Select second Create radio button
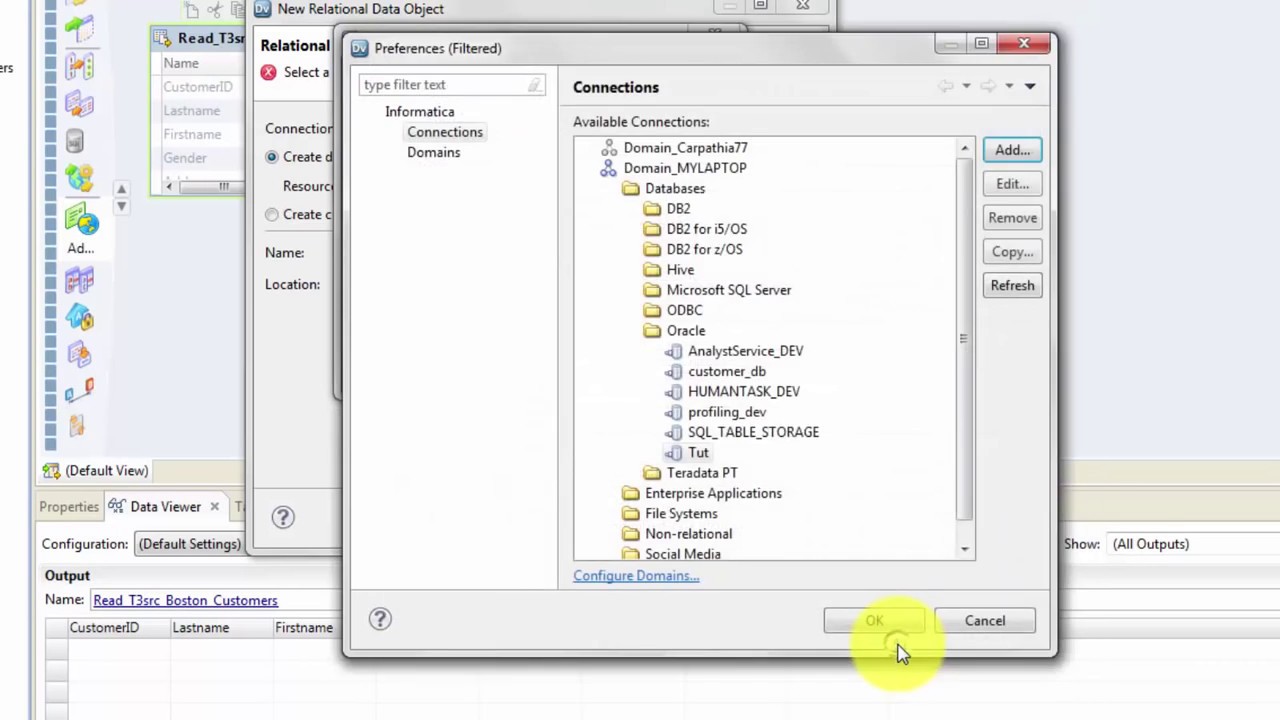 [272, 215]
